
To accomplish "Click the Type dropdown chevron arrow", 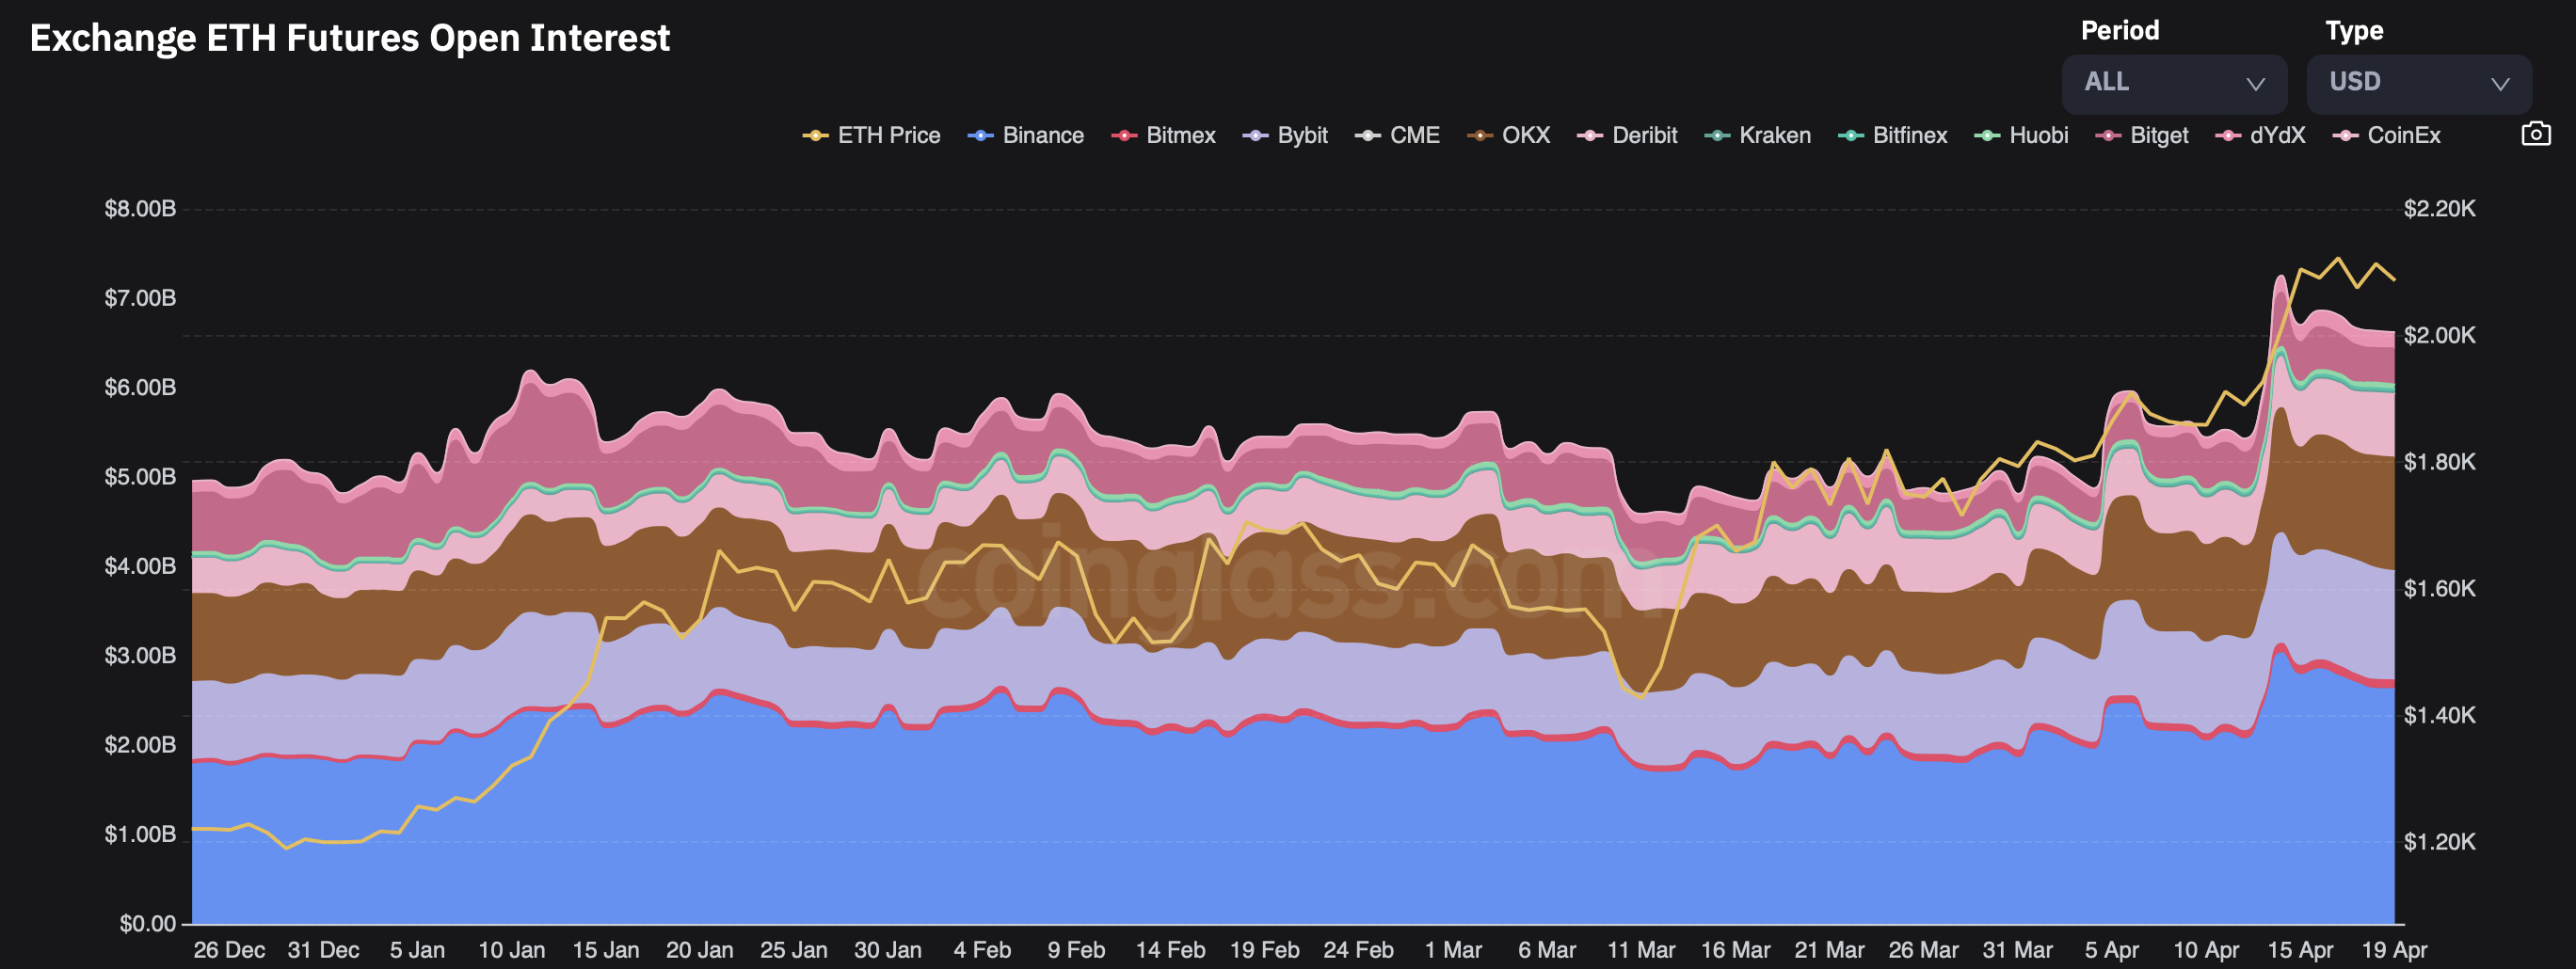I will click(2500, 84).
